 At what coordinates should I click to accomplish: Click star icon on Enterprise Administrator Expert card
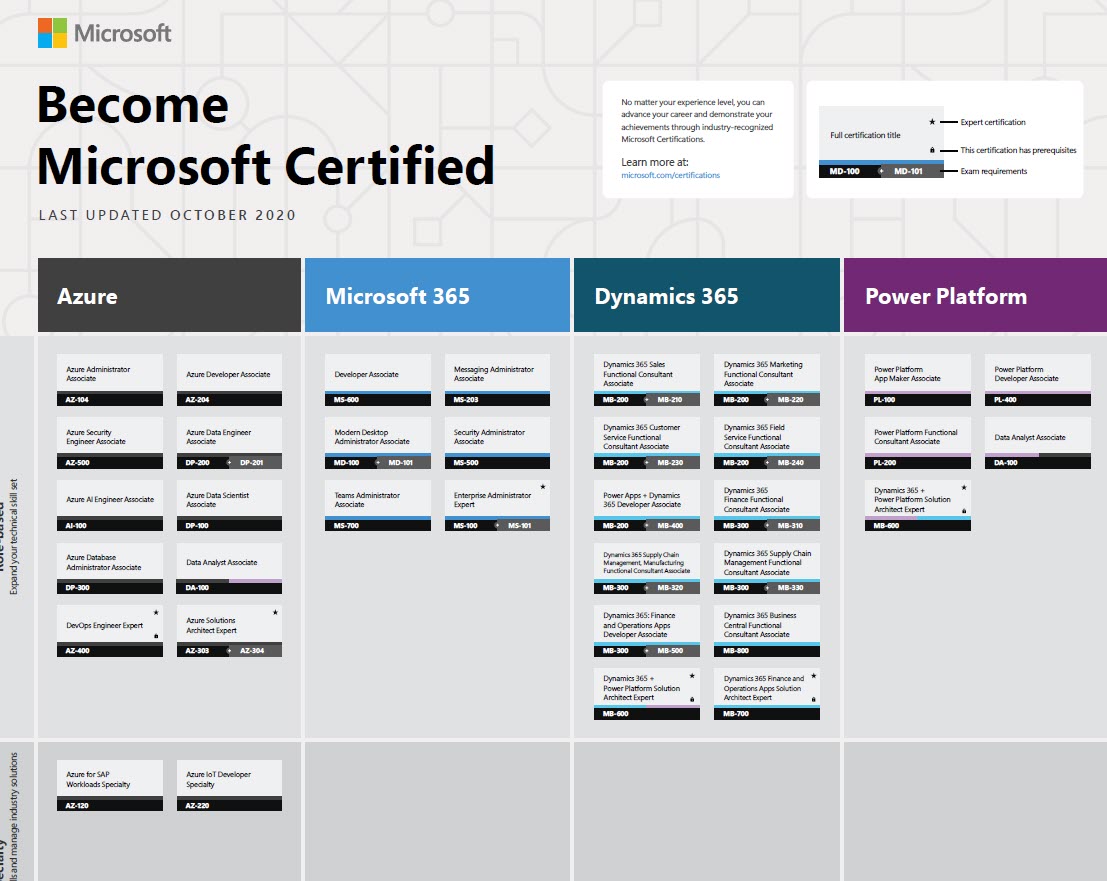coord(543,487)
